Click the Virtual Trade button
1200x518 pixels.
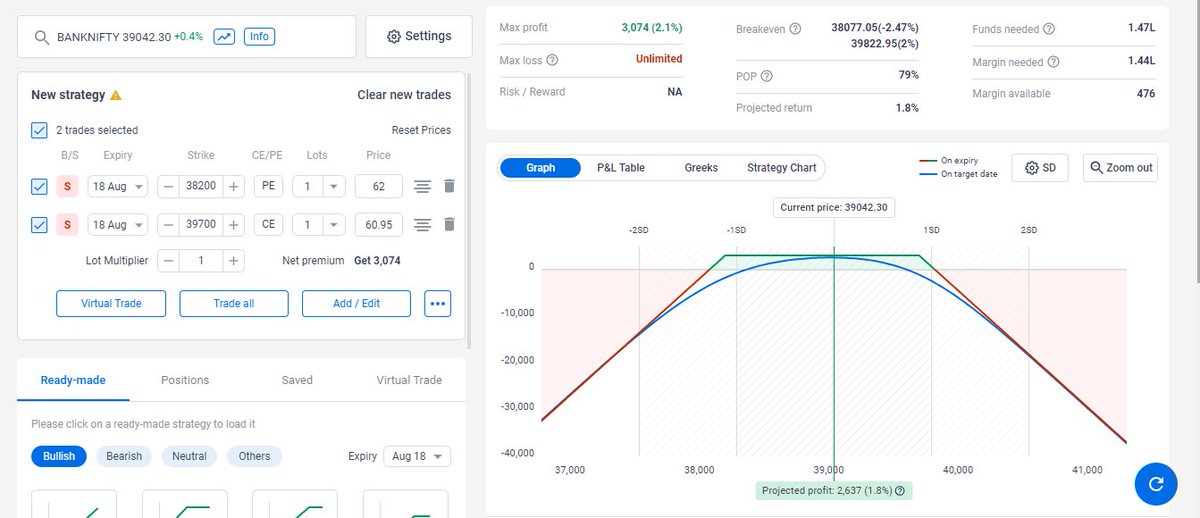(111, 303)
